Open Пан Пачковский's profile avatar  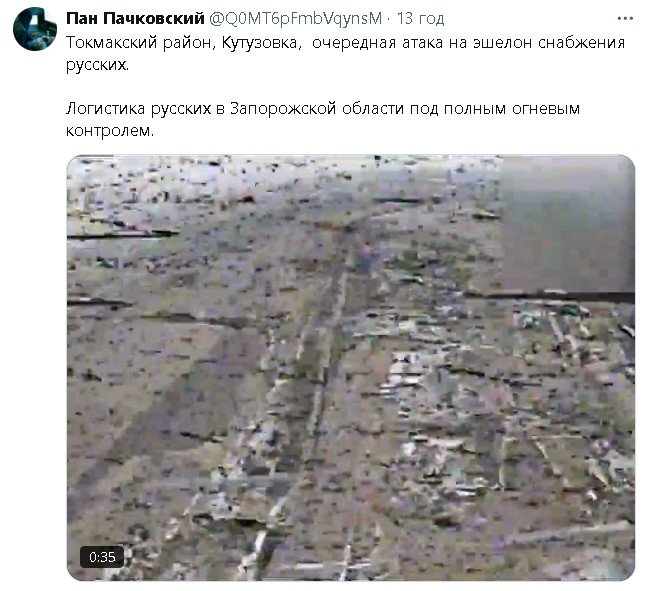(x=35, y=29)
